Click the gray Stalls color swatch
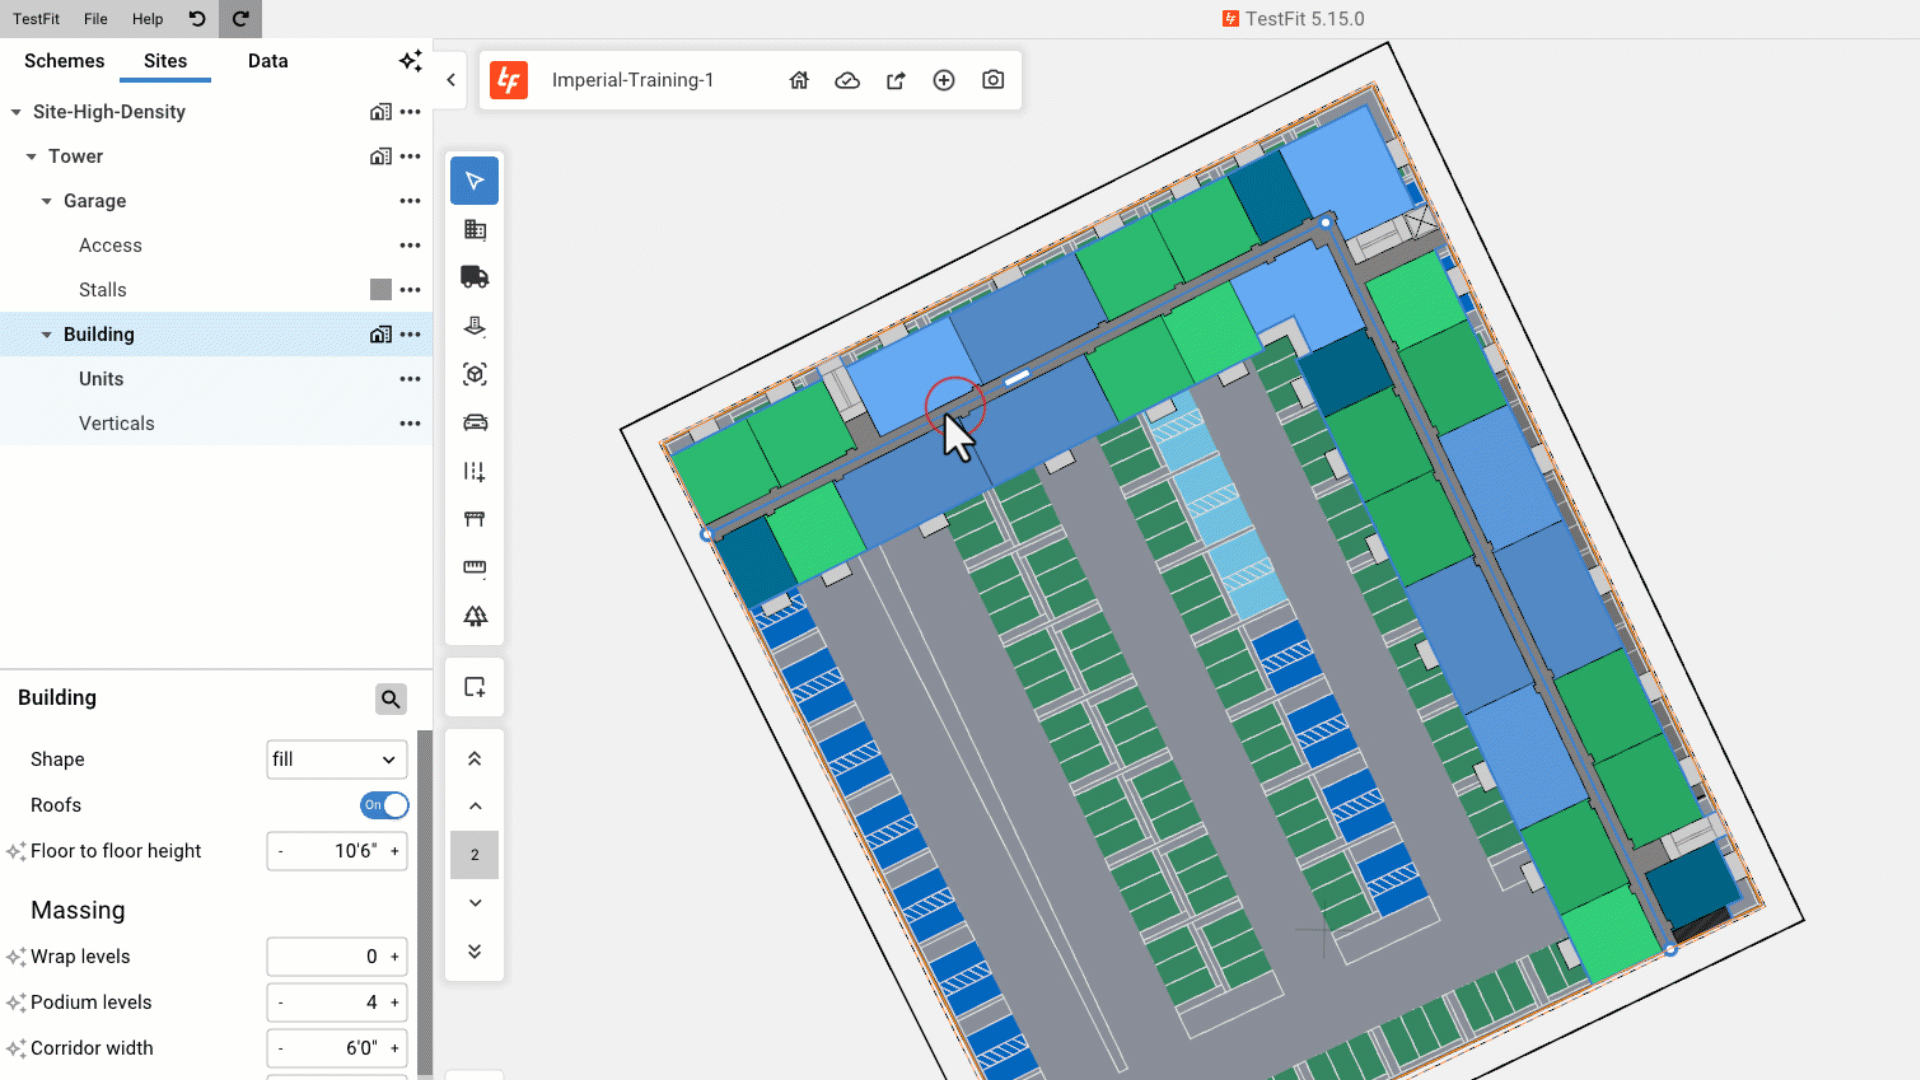Screen dimensions: 1920x1080 [380, 290]
